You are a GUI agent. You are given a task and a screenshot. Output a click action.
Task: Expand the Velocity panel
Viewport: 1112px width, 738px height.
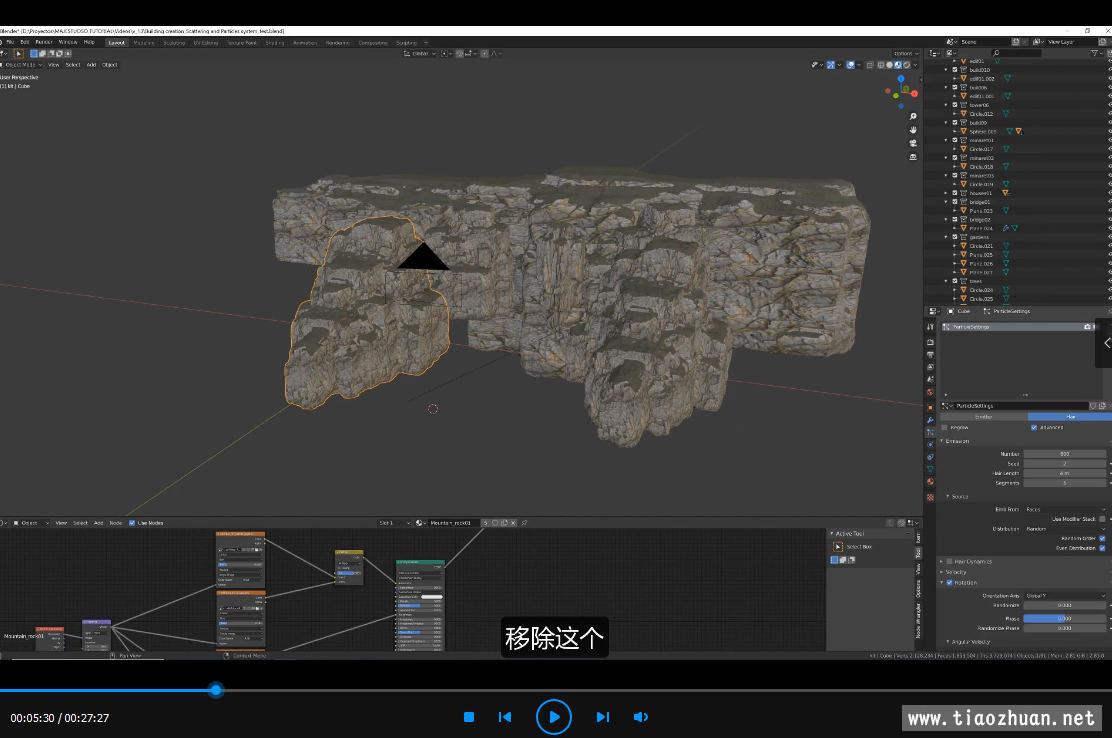pyautogui.click(x=942, y=572)
